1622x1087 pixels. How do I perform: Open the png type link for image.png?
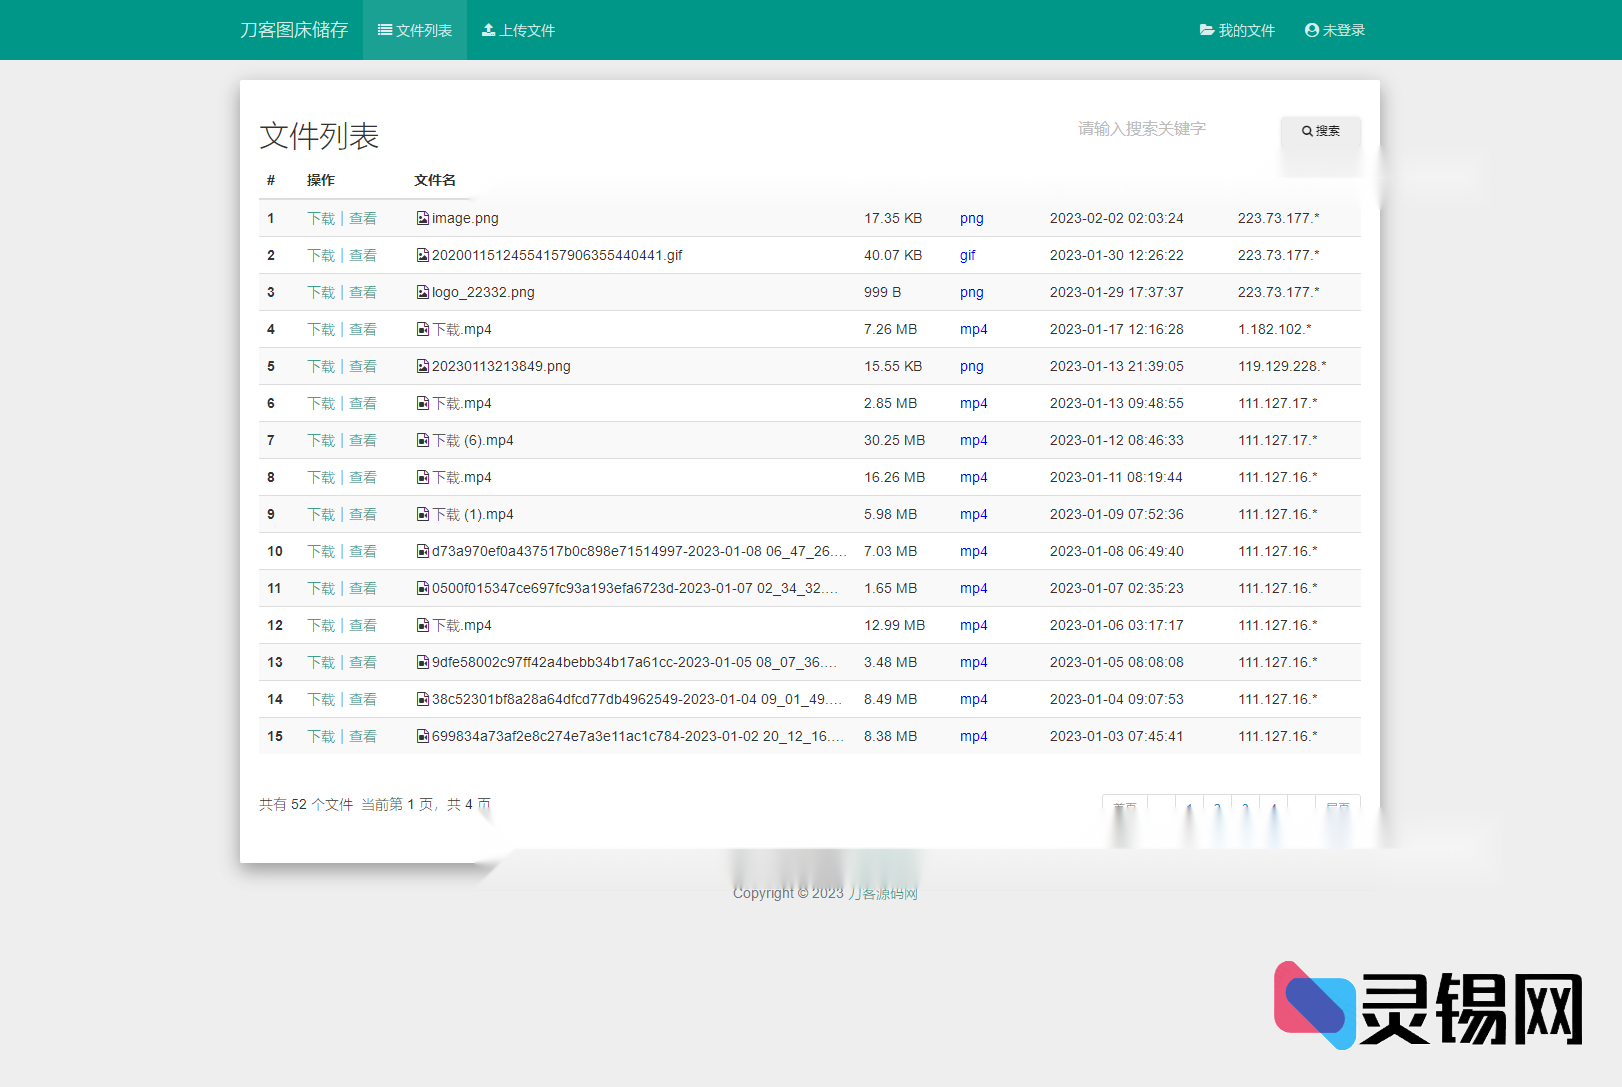(971, 218)
